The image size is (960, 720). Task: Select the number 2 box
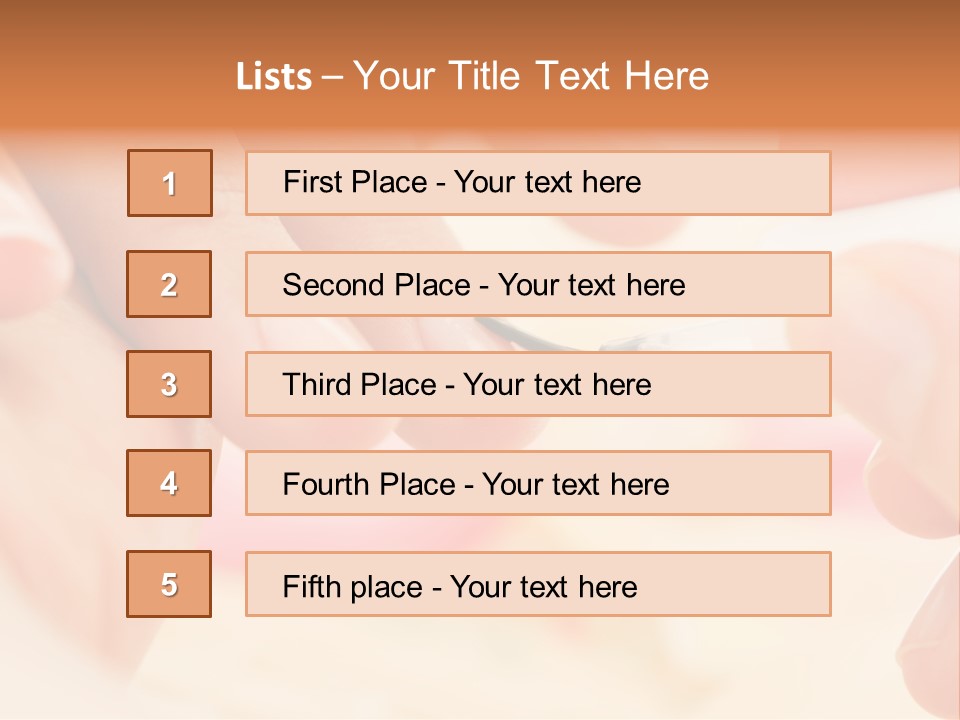(x=169, y=284)
